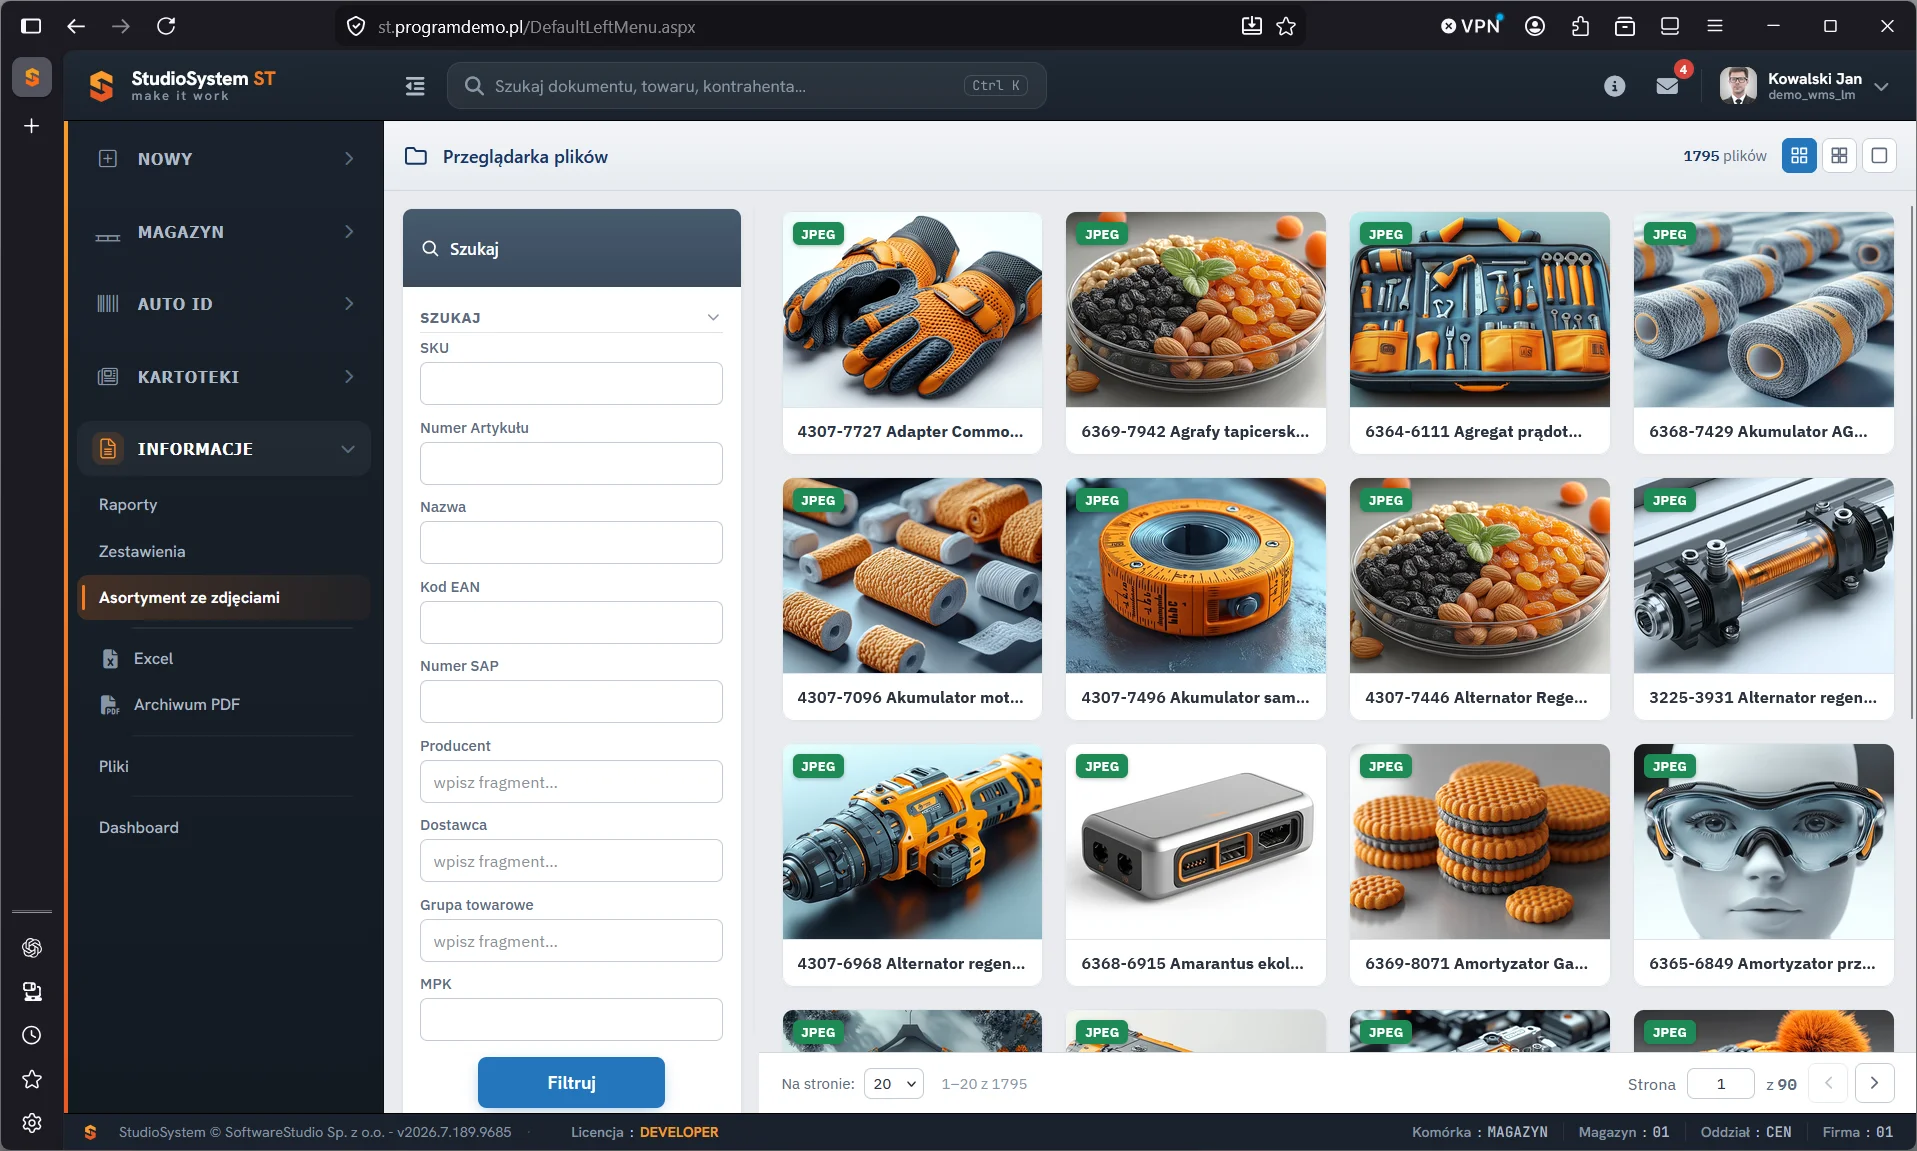
Task: Switch to small grid view icon
Action: 1799,156
